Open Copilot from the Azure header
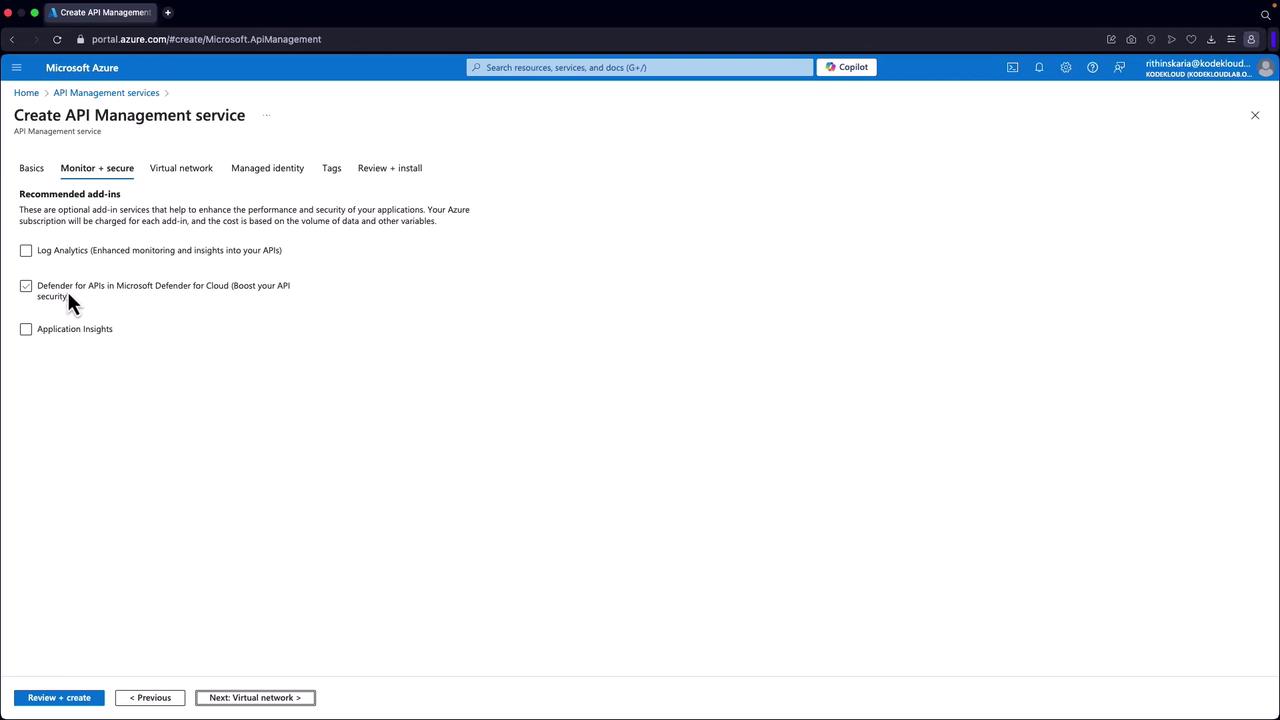Screen dimensions: 1280x720 click(847, 67)
